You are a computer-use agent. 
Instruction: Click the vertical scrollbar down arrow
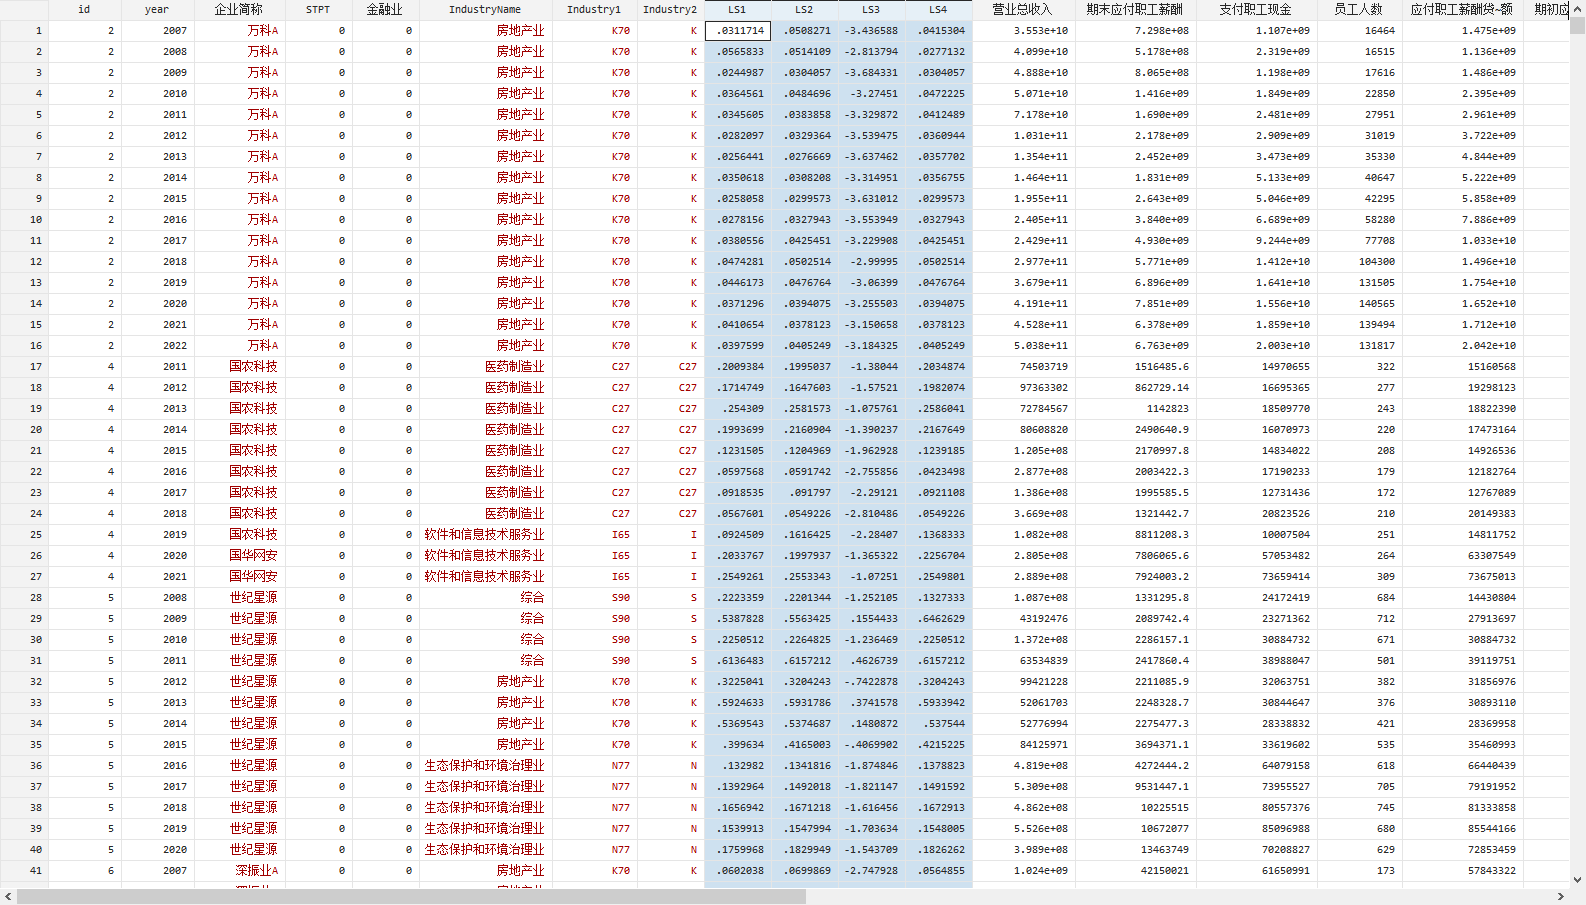pos(1578,881)
